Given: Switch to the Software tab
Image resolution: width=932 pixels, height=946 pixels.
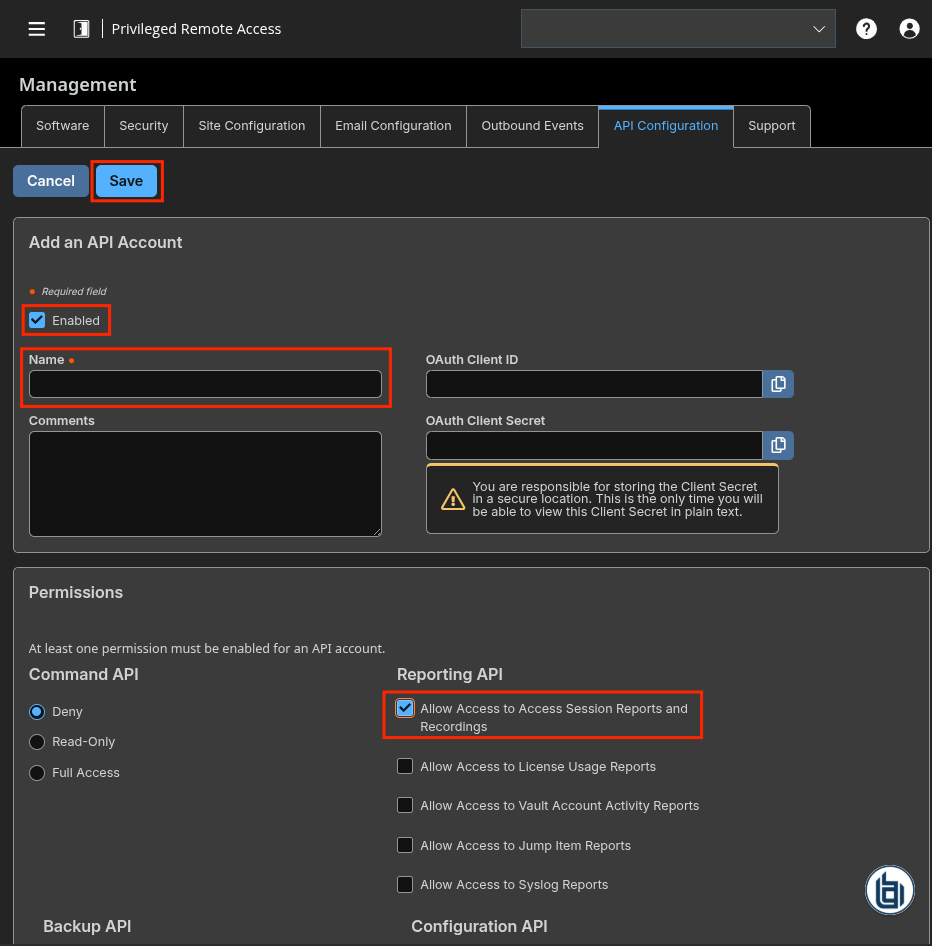Looking at the screenshot, I should click(x=63, y=126).
